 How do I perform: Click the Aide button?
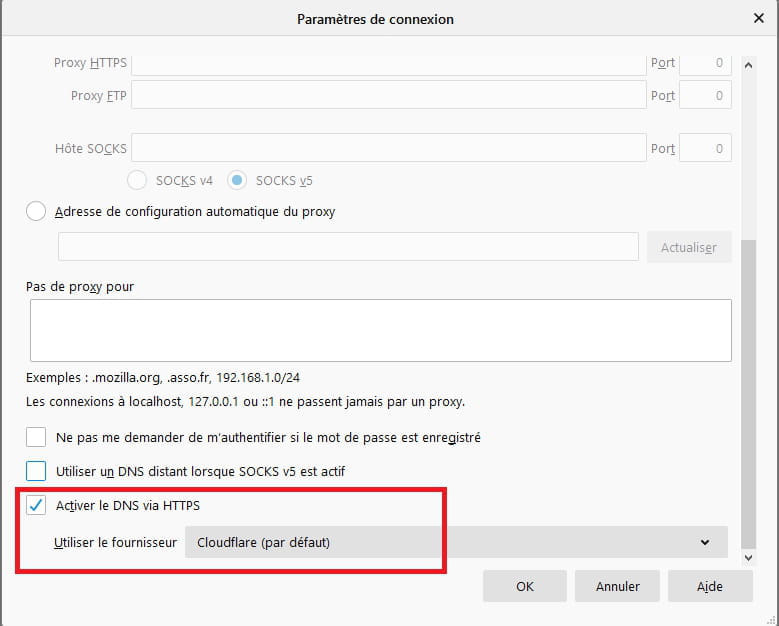tap(710, 586)
